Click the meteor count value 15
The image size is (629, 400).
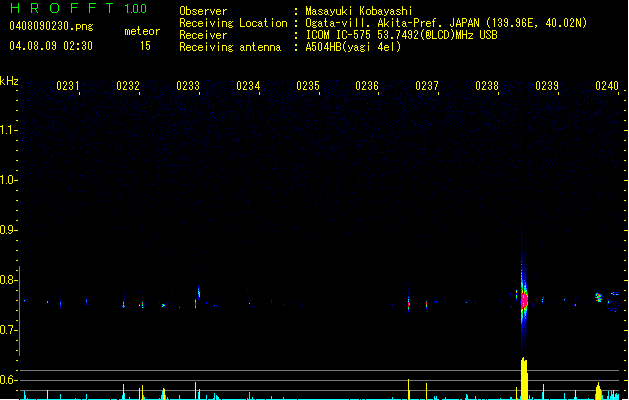coord(145,46)
